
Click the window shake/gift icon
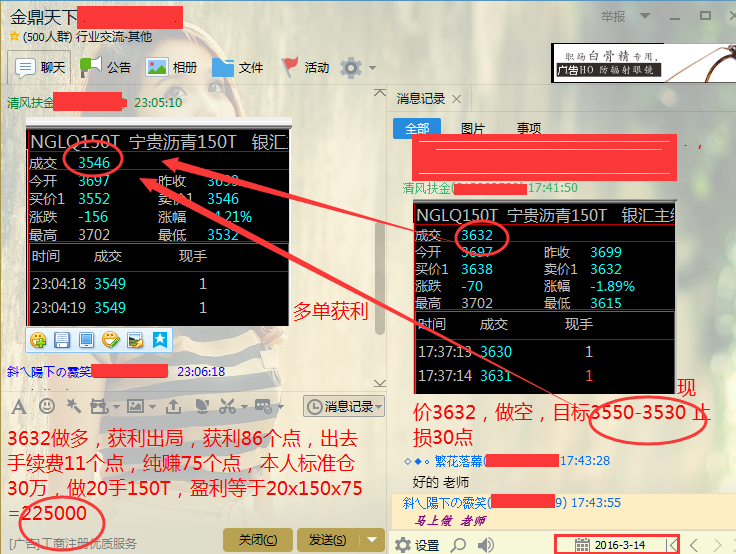point(99,407)
